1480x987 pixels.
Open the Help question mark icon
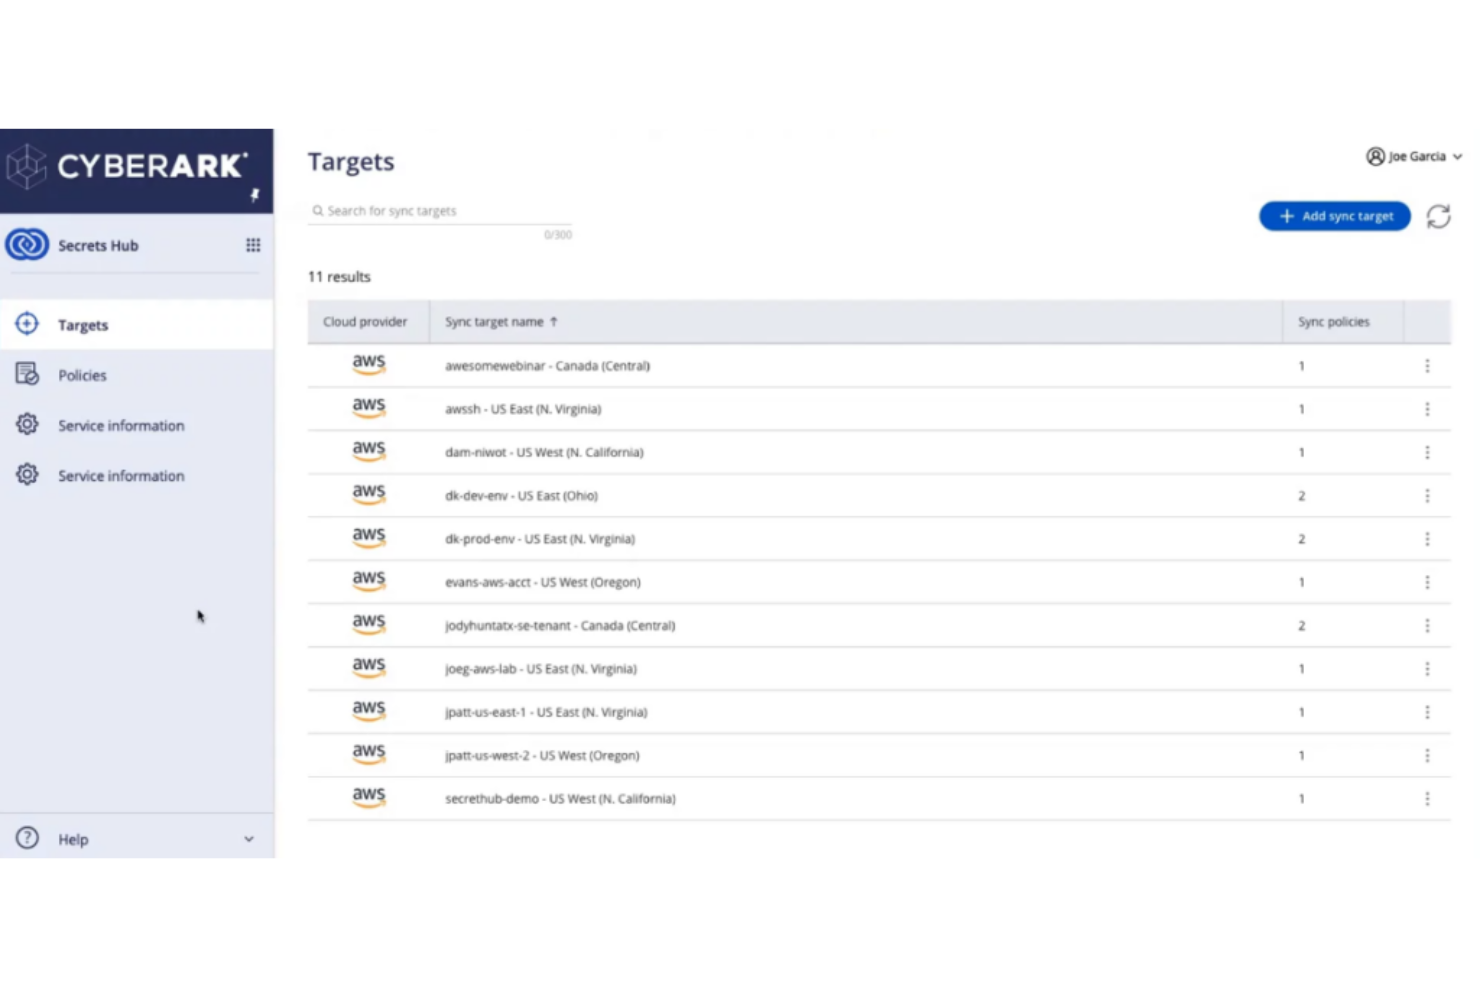coord(26,838)
